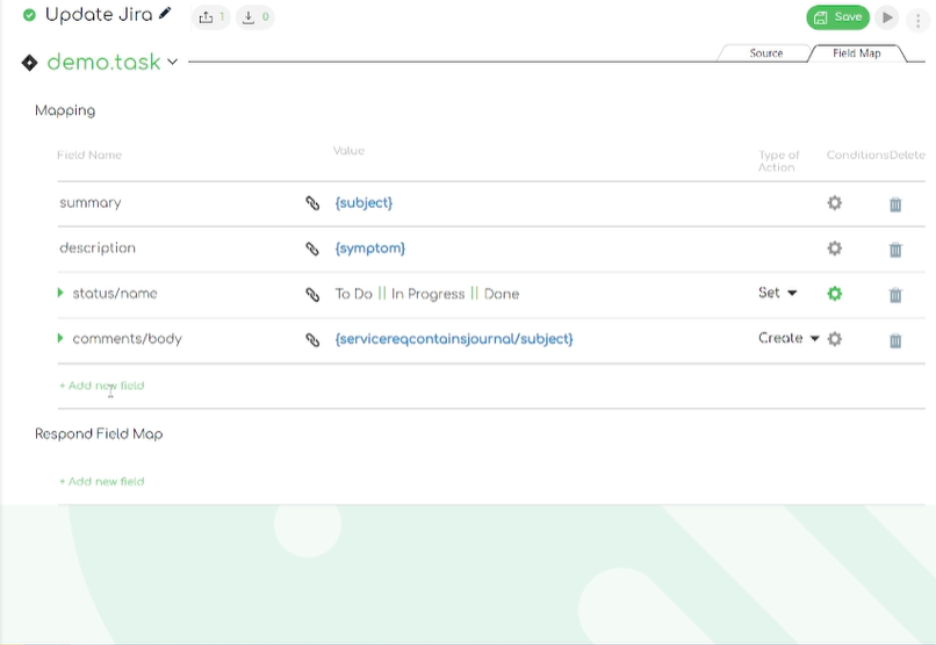Open conditions for the status/name field
Screen dimensions: 936x645
click(x=834, y=293)
